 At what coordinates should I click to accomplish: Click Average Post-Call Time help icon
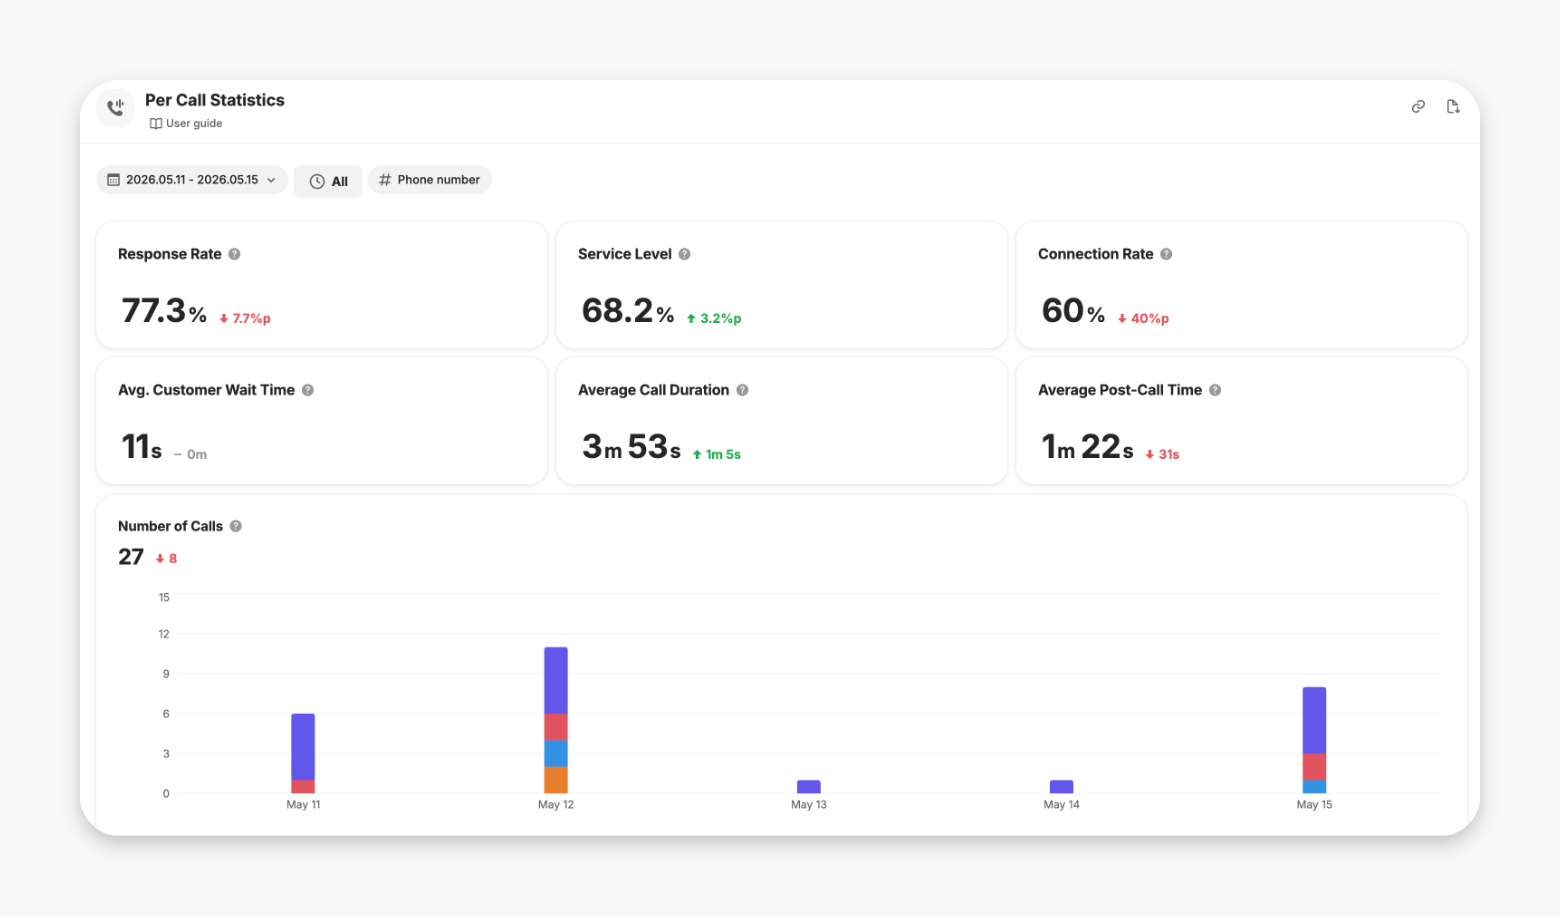tap(1215, 390)
